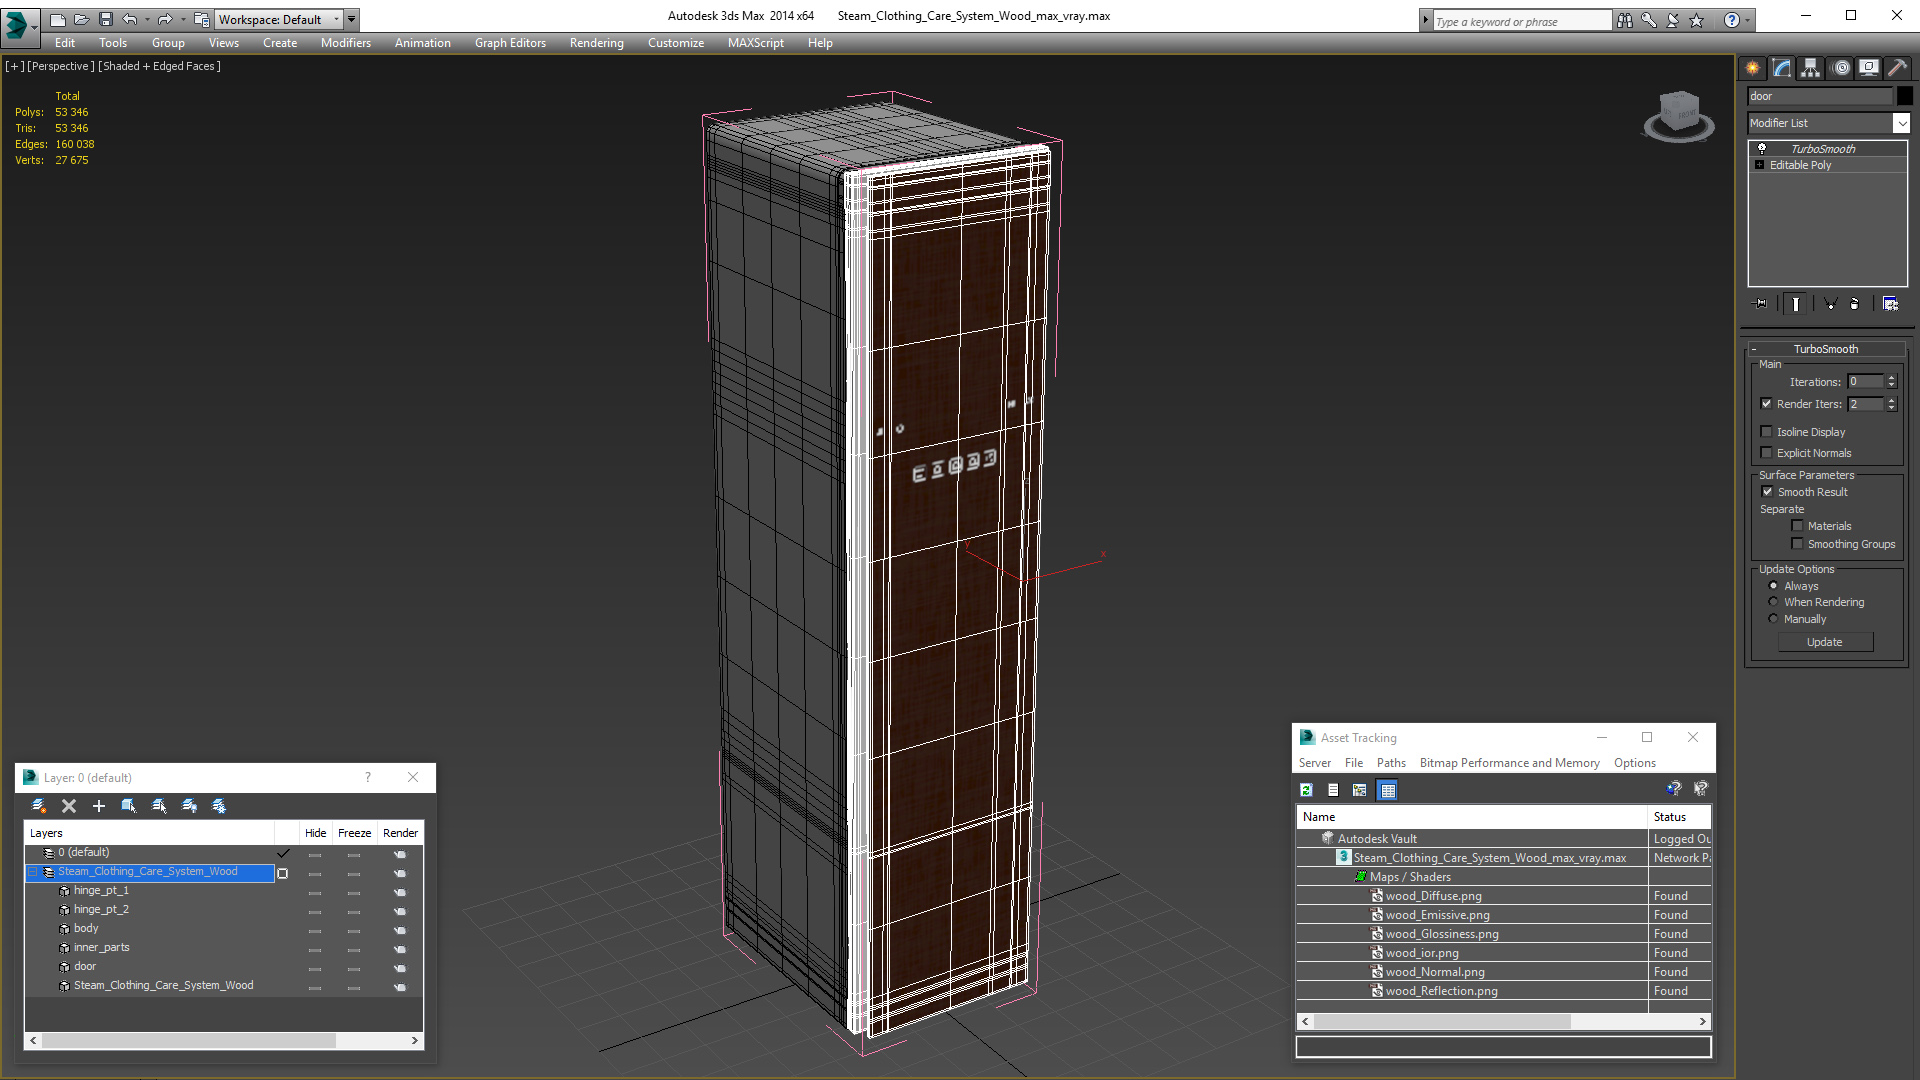Open the Modifiers menu

(x=346, y=43)
